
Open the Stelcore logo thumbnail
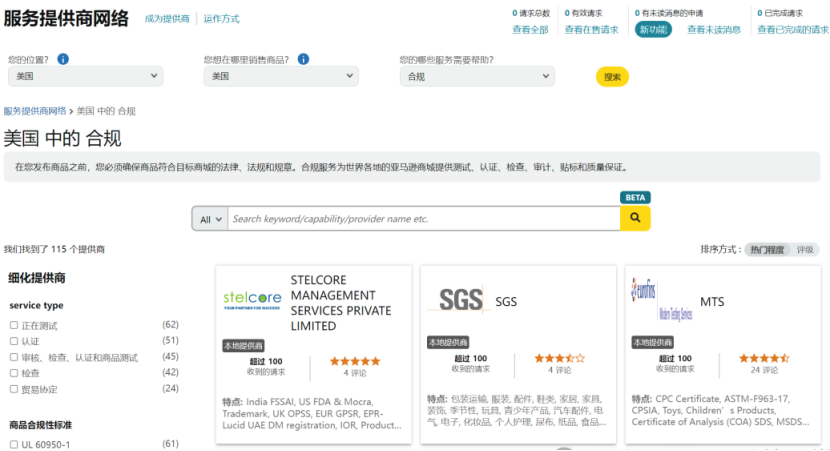tap(252, 300)
